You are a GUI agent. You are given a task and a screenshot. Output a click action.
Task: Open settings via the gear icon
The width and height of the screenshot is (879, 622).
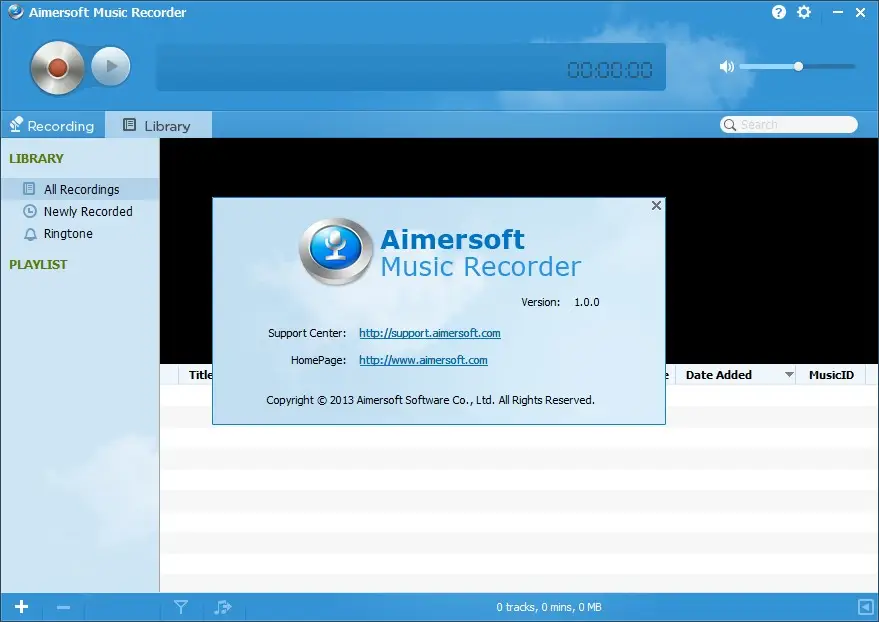click(804, 12)
